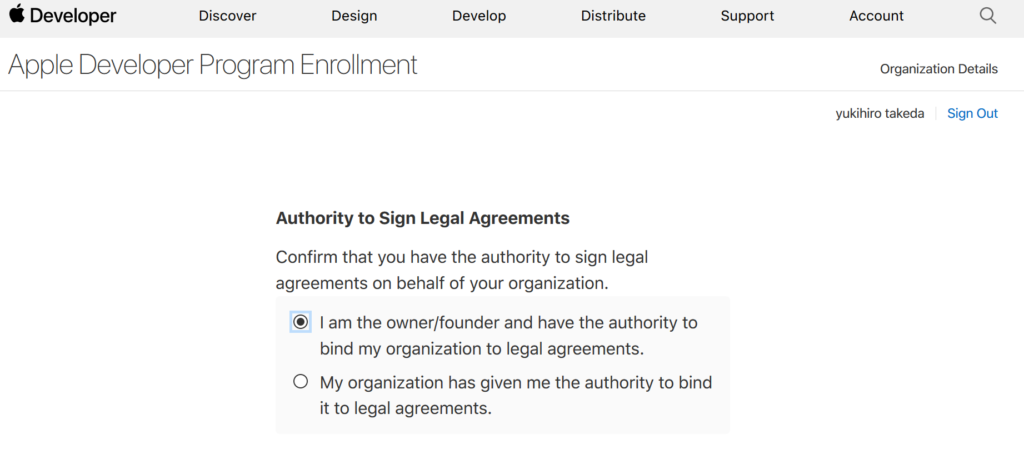Screen dimensions: 1024x469
Task: Click the "it to legal agreements." label line
Action: point(406,409)
